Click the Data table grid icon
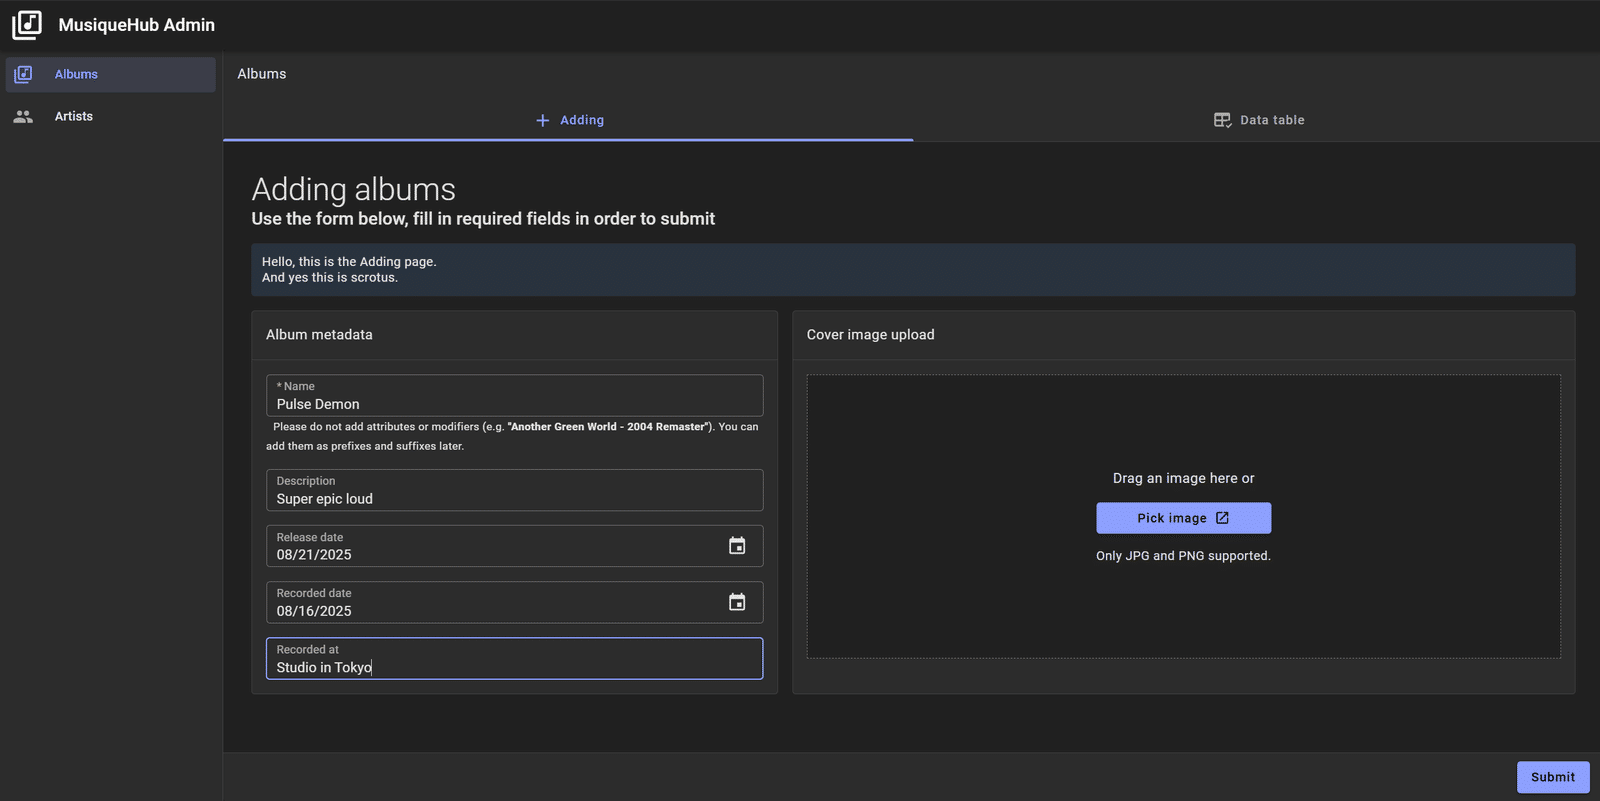This screenshot has width=1600, height=801. (x=1222, y=120)
